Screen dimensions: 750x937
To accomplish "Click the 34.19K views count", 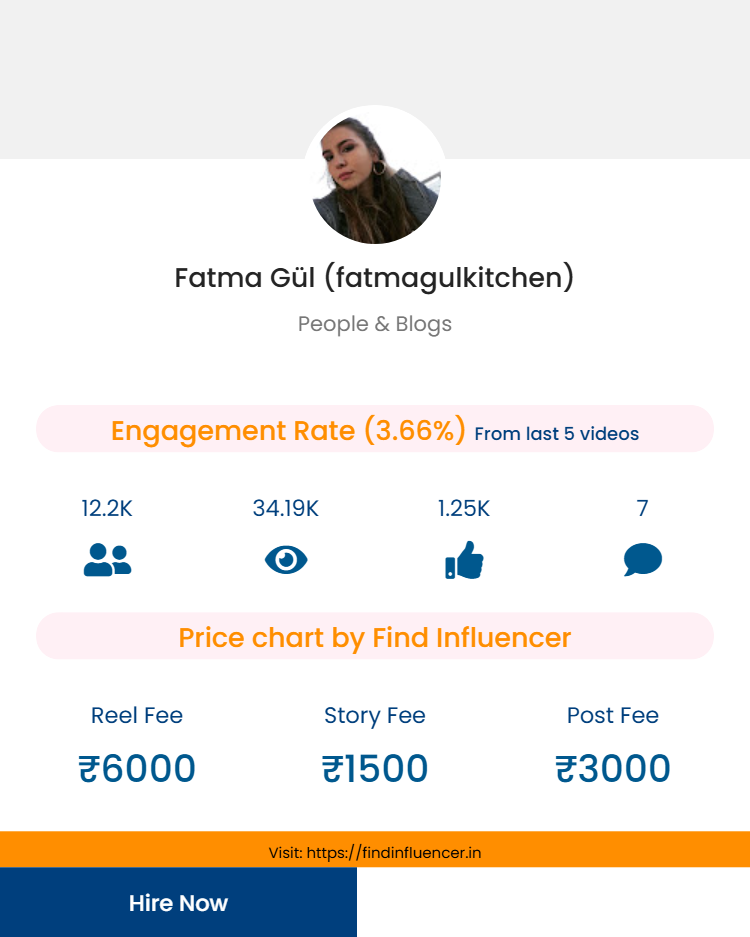I will pos(286,508).
